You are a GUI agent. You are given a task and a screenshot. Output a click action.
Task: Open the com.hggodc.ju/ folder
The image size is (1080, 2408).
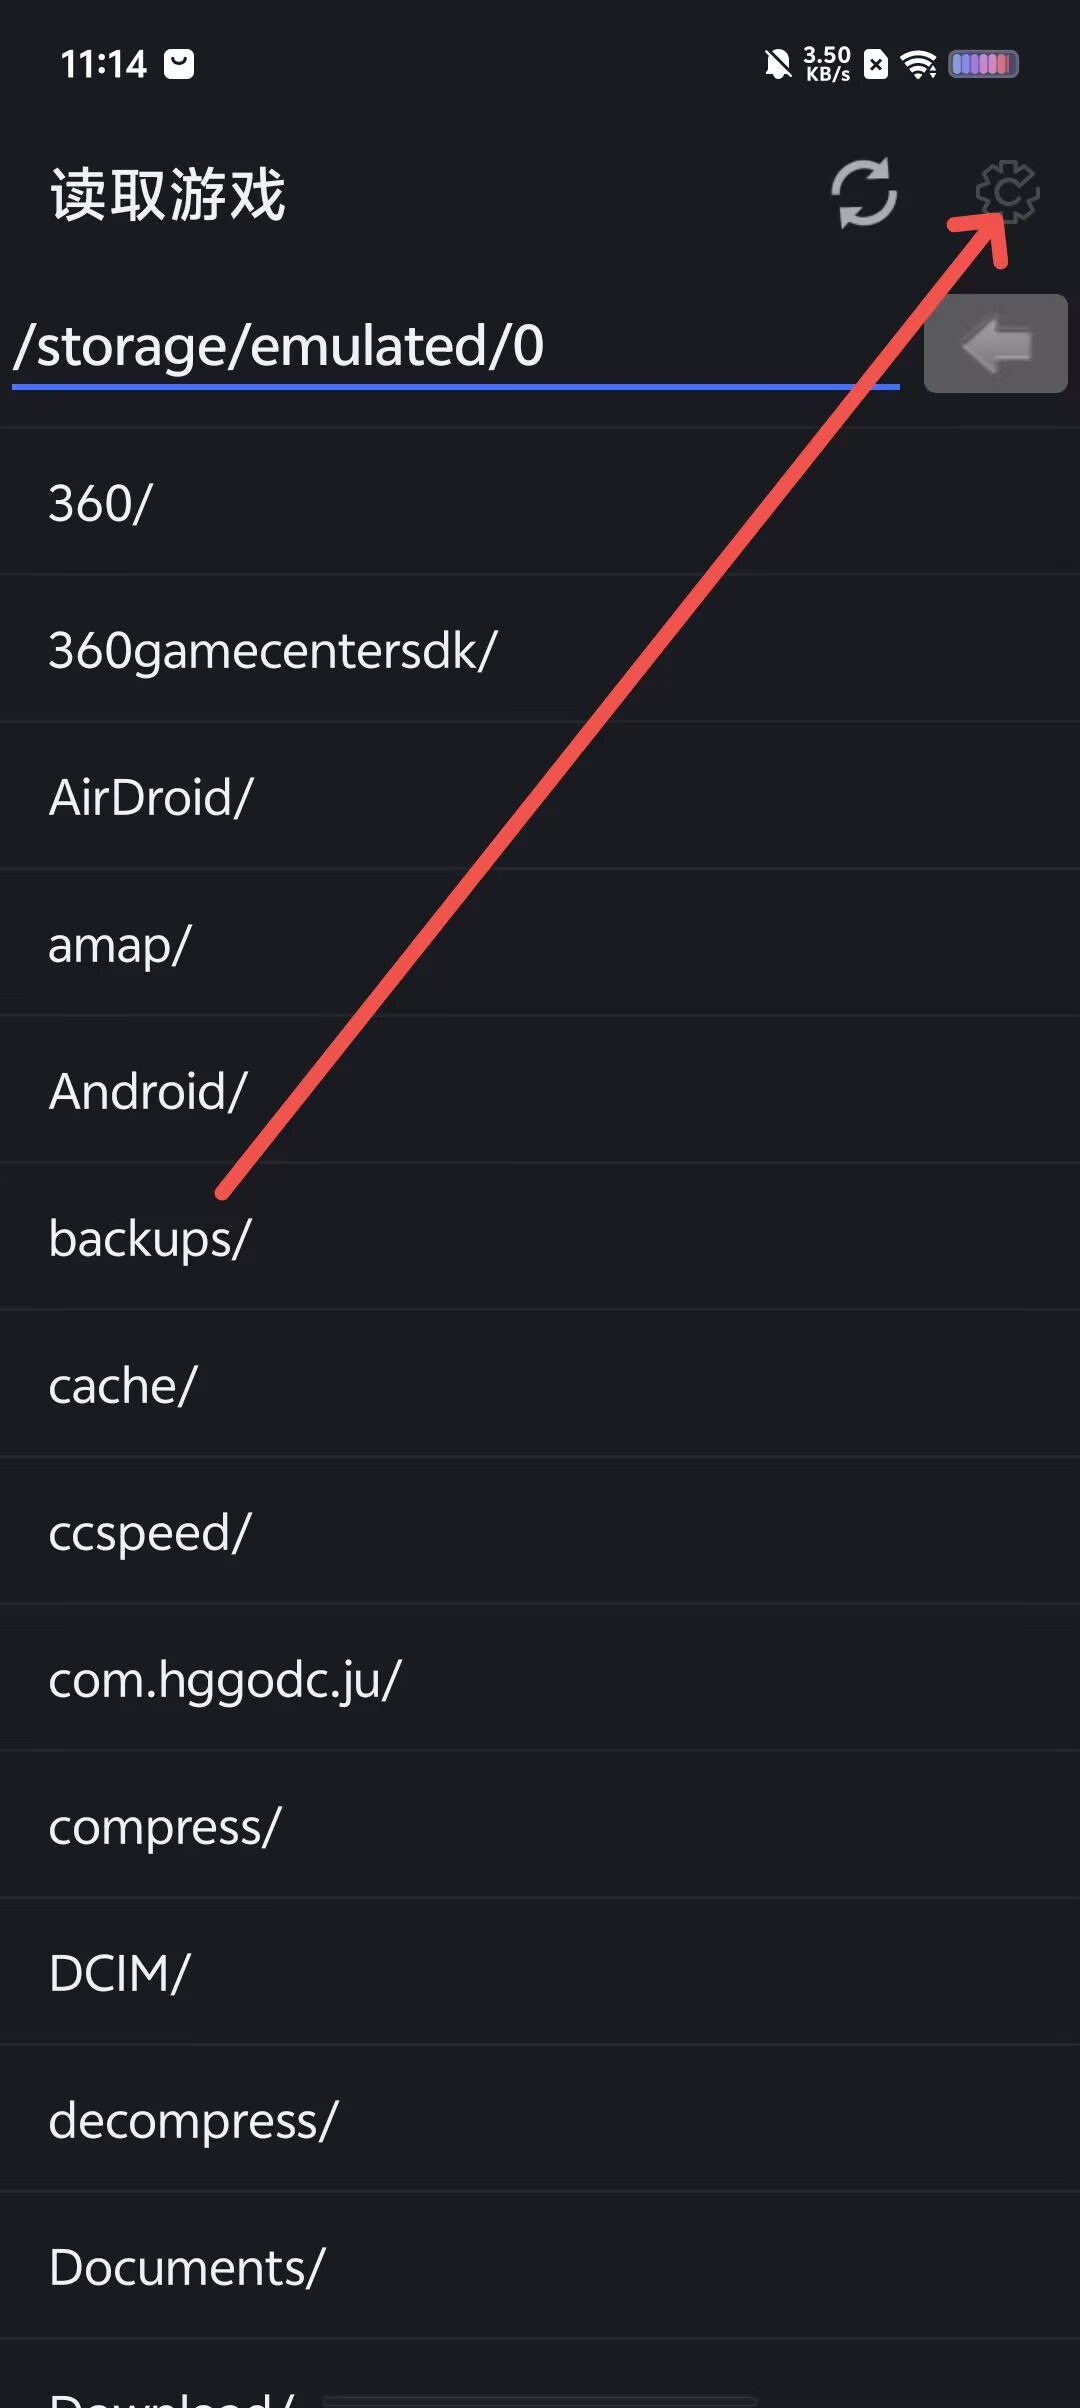point(540,1678)
